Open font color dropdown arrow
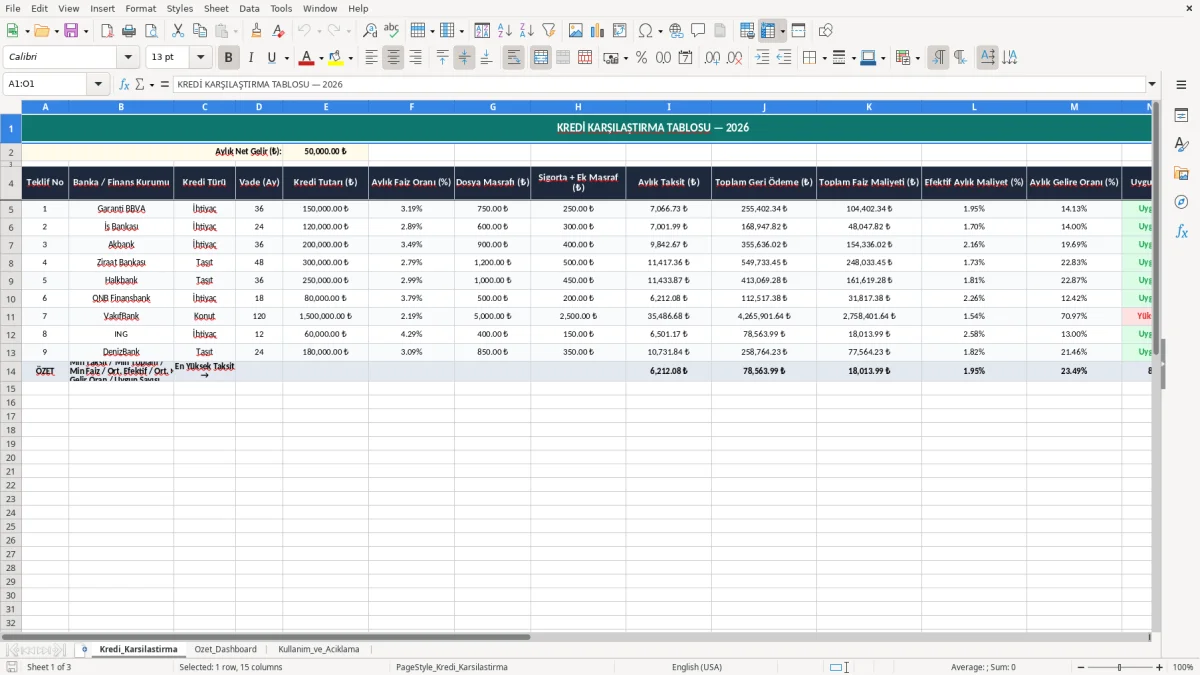 321,58
